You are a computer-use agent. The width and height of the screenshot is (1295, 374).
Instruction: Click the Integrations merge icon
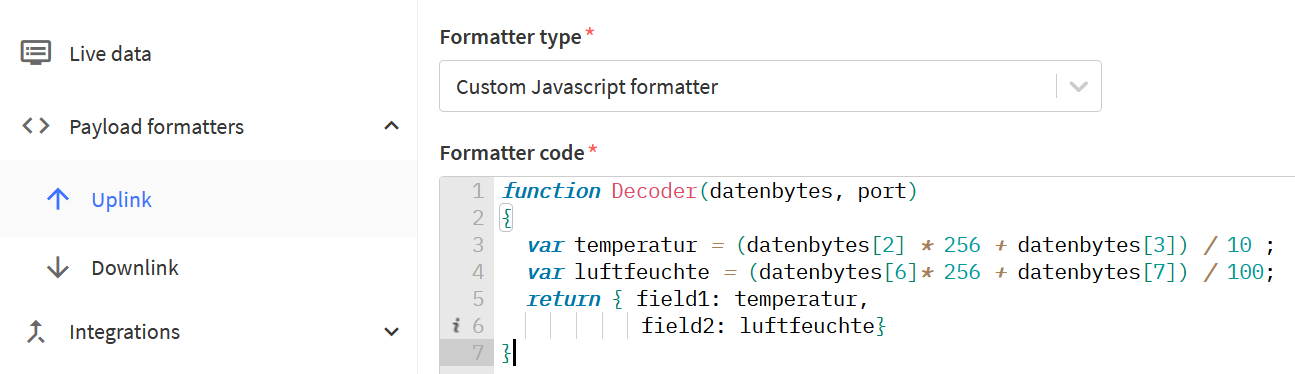[36, 332]
